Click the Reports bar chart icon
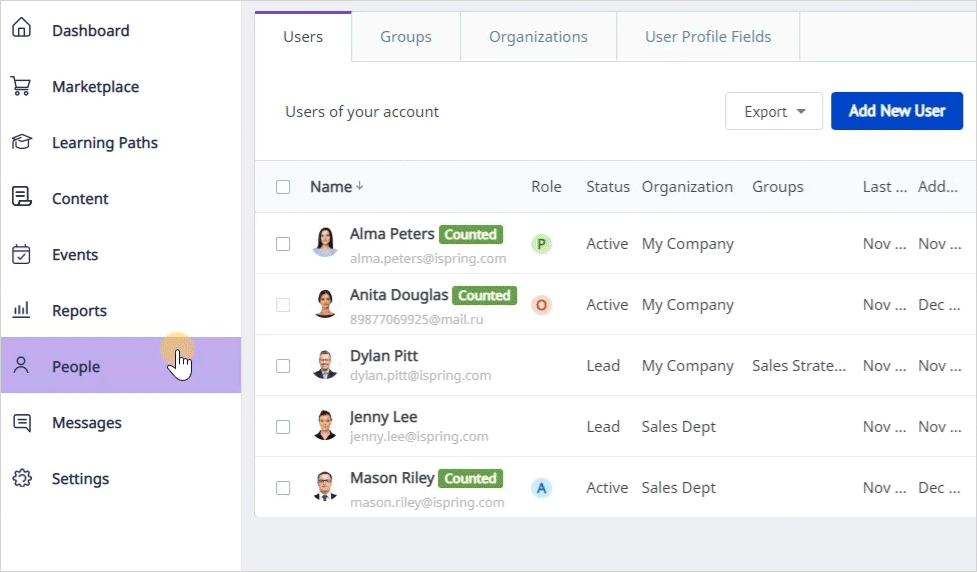 21,311
